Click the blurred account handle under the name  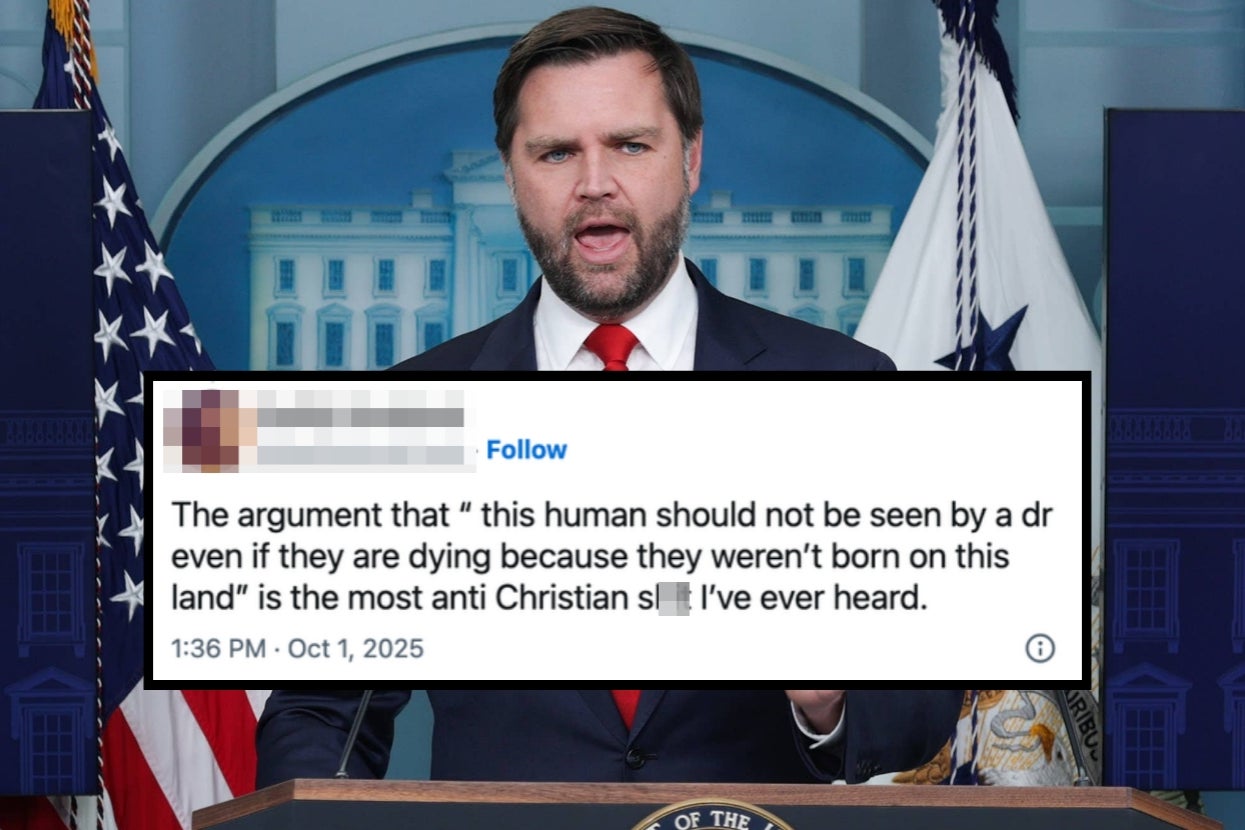(x=366, y=453)
